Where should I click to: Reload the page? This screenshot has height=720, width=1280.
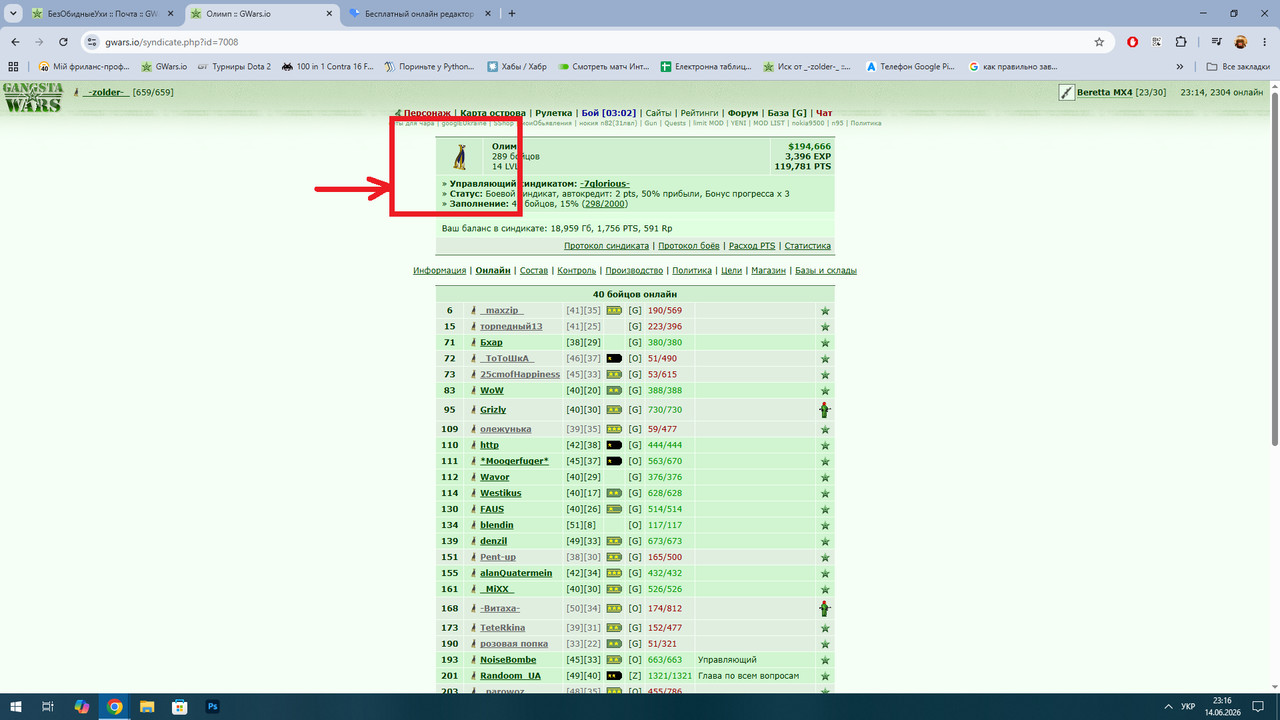click(63, 42)
